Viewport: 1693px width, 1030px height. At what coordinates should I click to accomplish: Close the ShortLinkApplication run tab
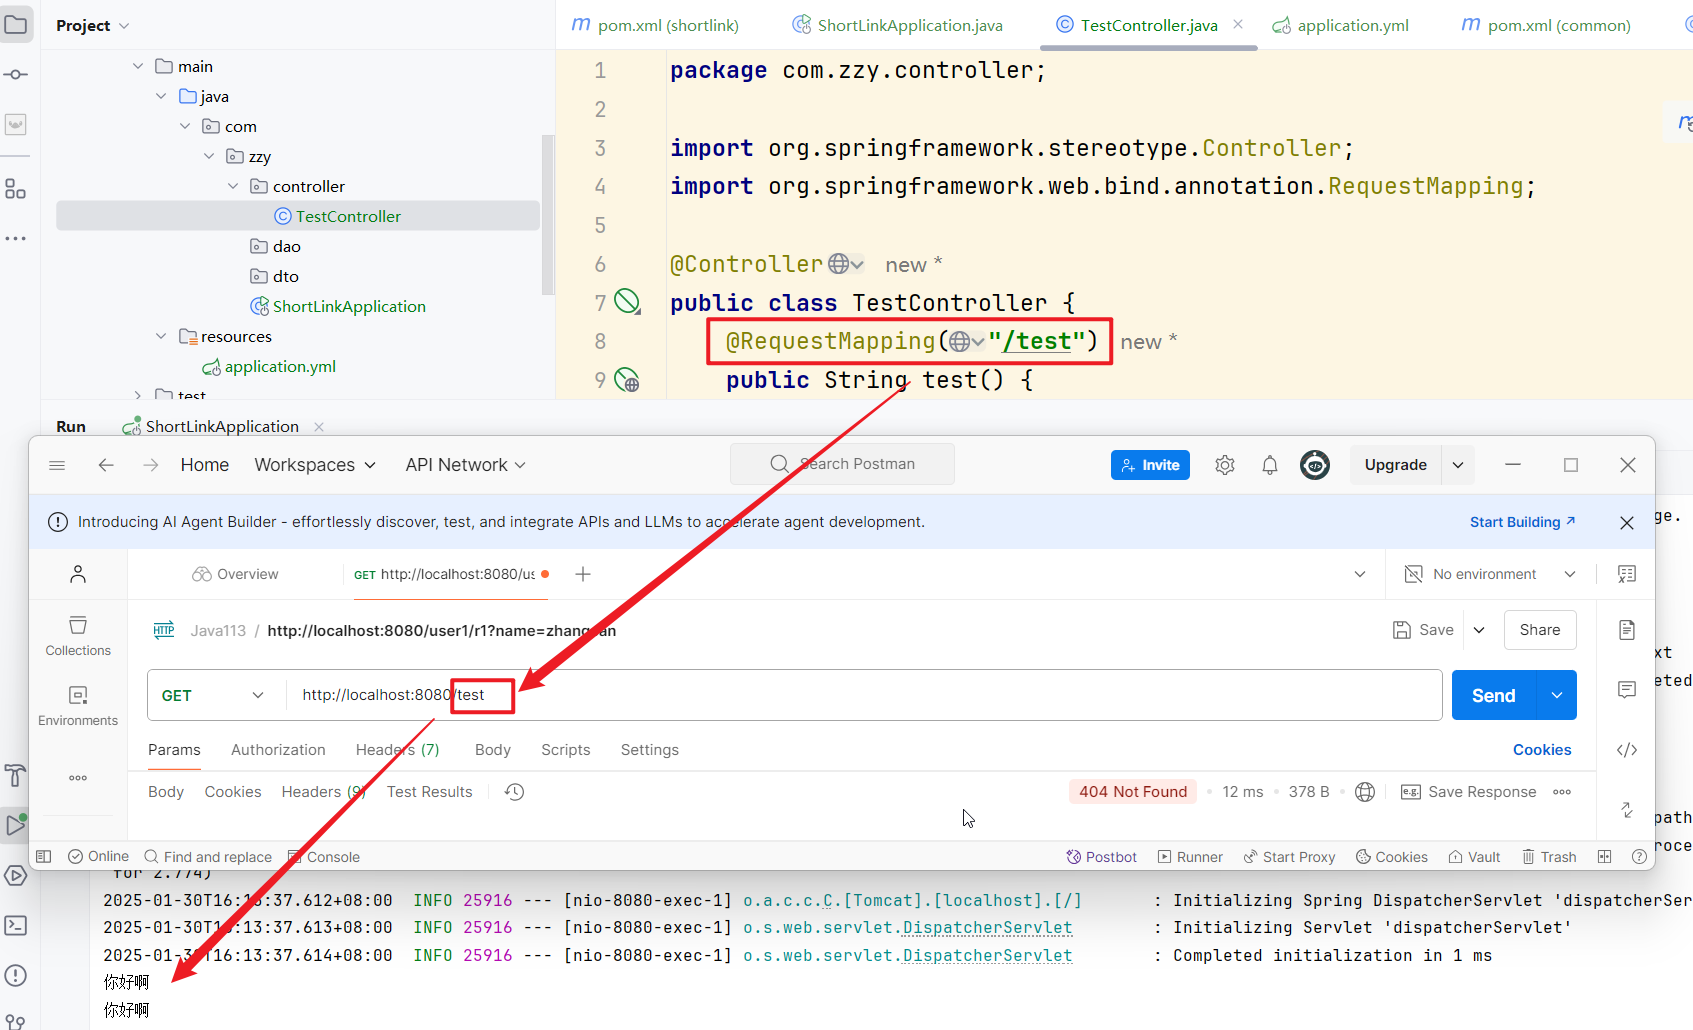point(319,427)
